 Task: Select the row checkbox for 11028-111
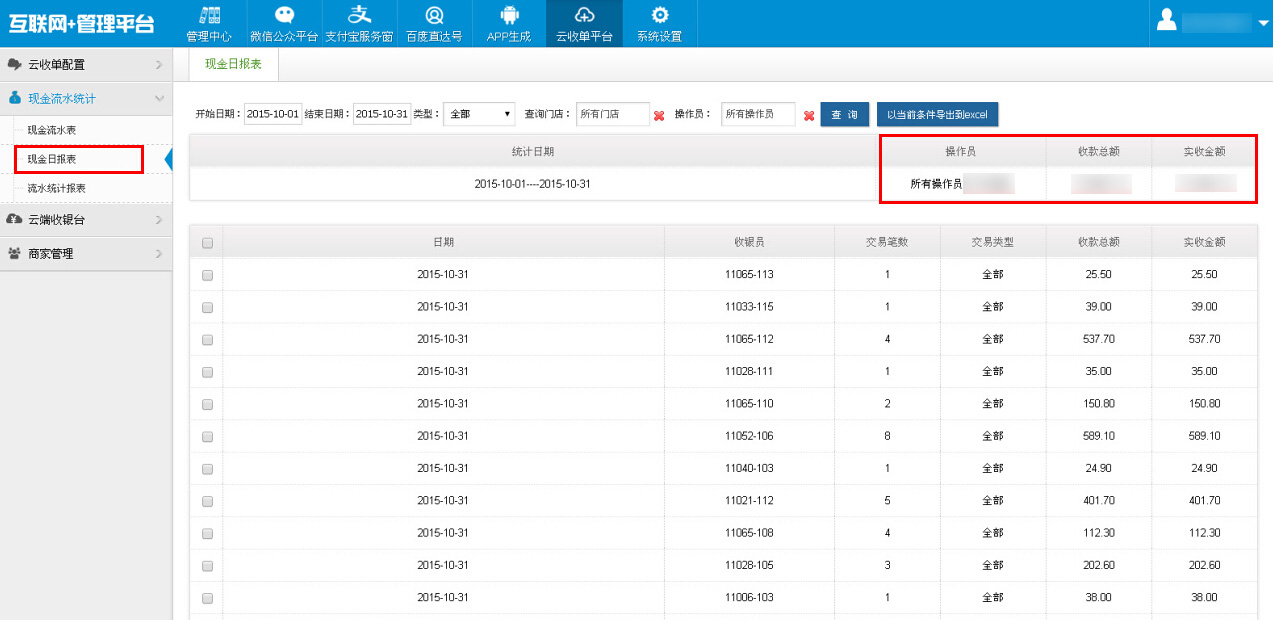207,372
